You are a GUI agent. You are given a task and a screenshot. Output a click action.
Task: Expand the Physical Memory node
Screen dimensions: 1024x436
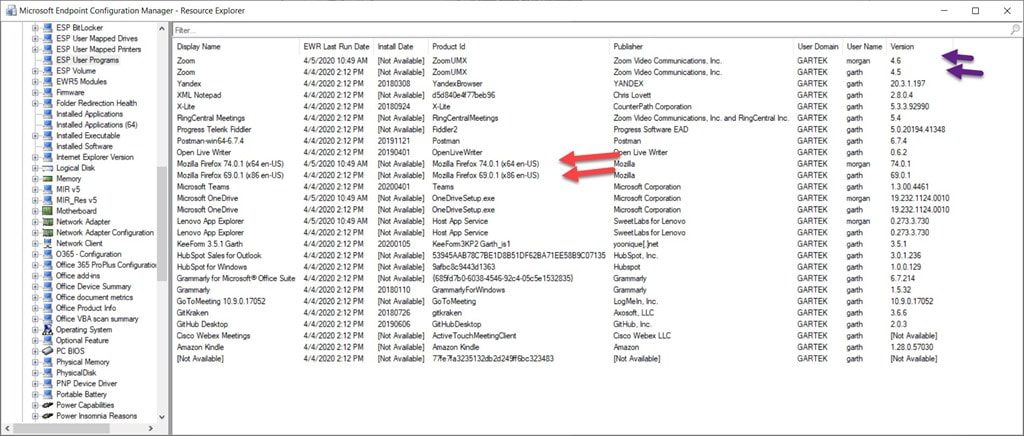click(x=35, y=362)
